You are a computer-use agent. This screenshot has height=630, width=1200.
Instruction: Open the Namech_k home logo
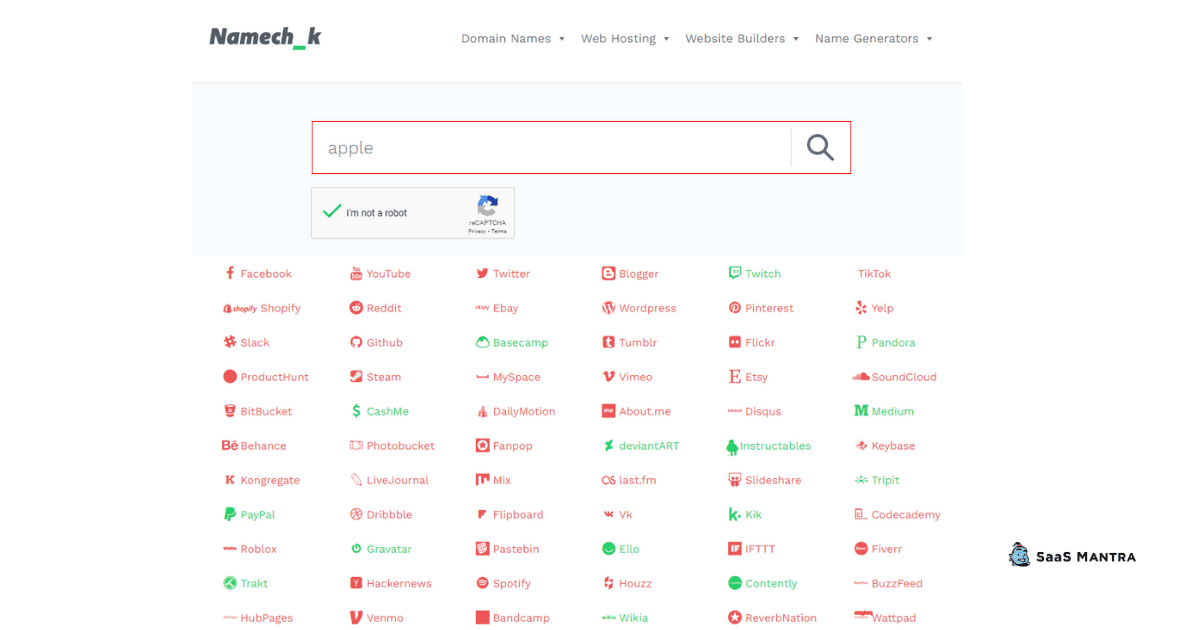[x=265, y=38]
